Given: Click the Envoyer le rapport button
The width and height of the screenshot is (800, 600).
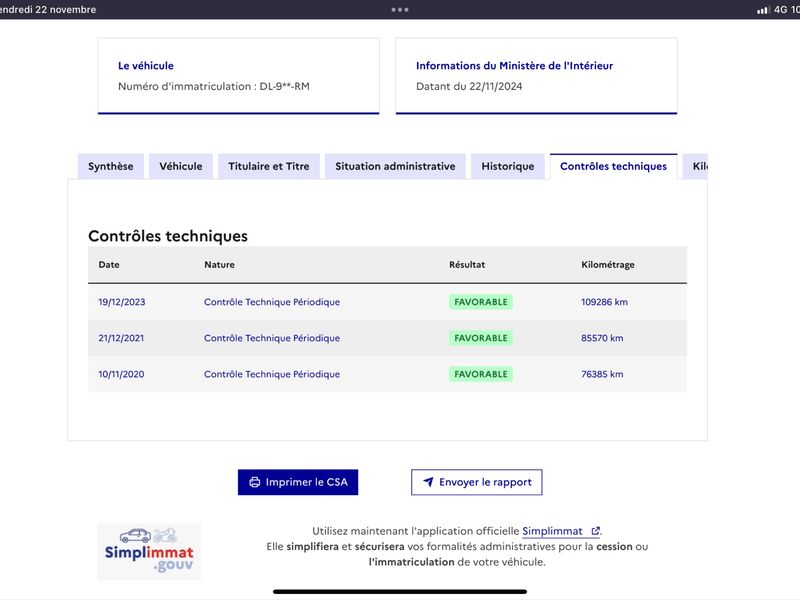Looking at the screenshot, I should 477,482.
